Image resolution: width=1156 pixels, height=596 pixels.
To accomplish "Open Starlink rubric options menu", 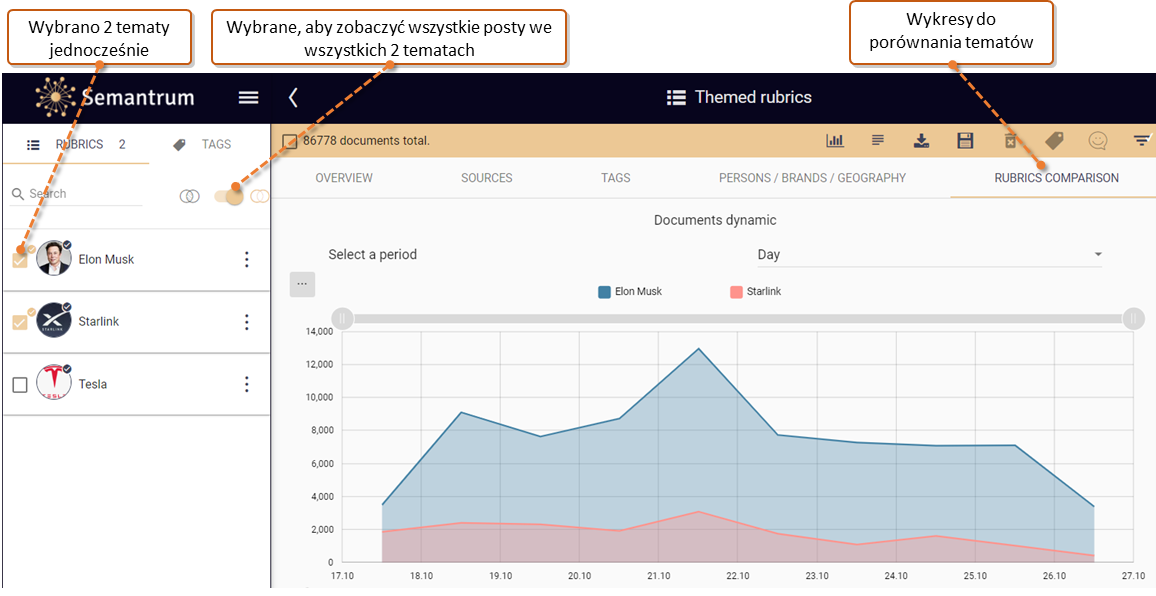I will (247, 322).
